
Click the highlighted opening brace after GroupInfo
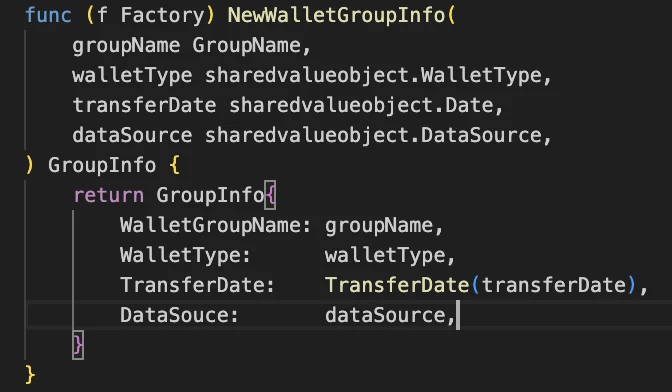(270, 195)
